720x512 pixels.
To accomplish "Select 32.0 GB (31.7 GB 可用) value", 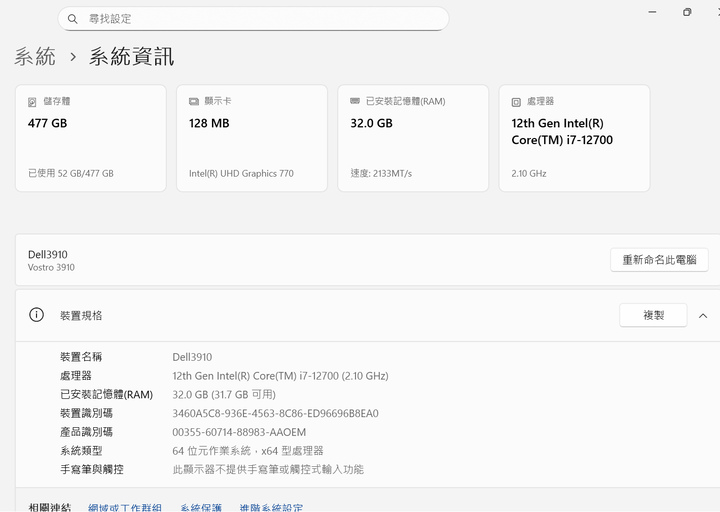I will [x=224, y=395].
